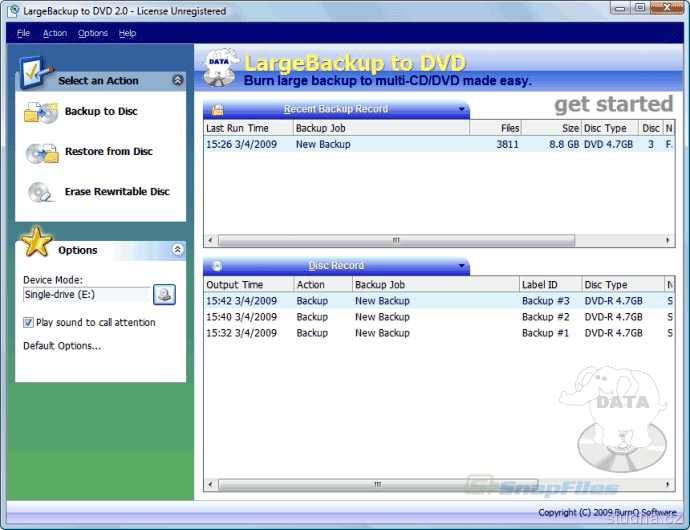Open Default Options link

coord(62,346)
